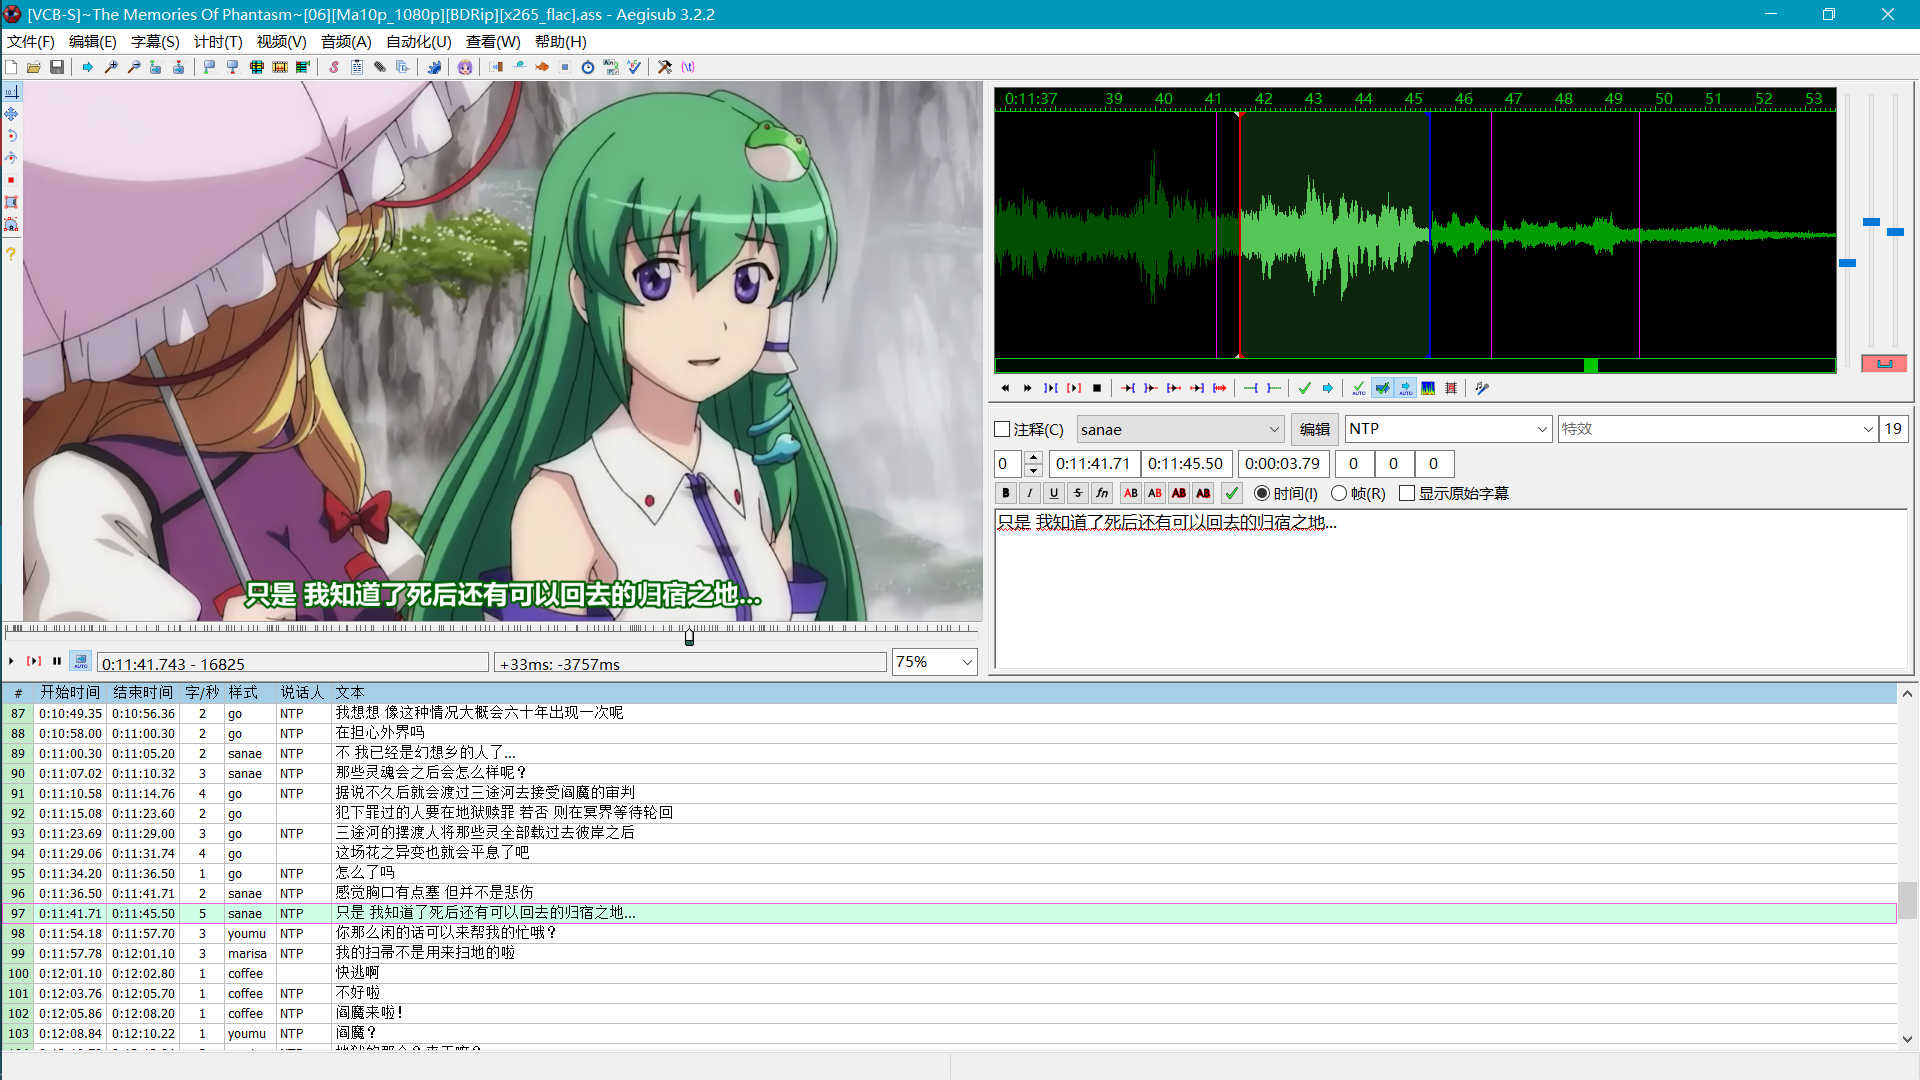Open the Properties clipboard icon
The width and height of the screenshot is (1920, 1080).
[357, 67]
